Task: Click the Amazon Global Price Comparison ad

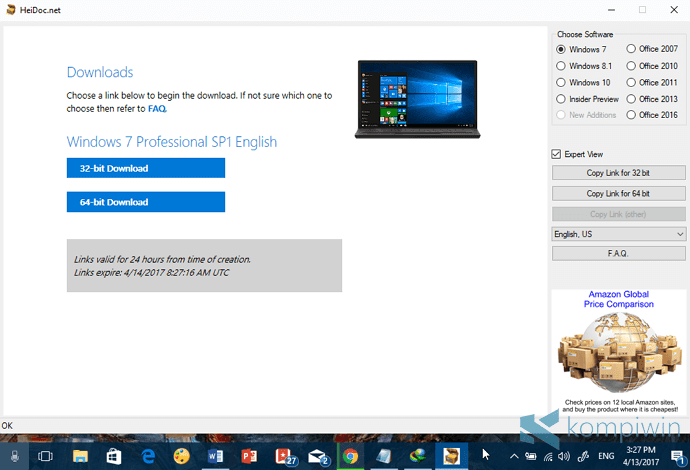Action: click(618, 352)
